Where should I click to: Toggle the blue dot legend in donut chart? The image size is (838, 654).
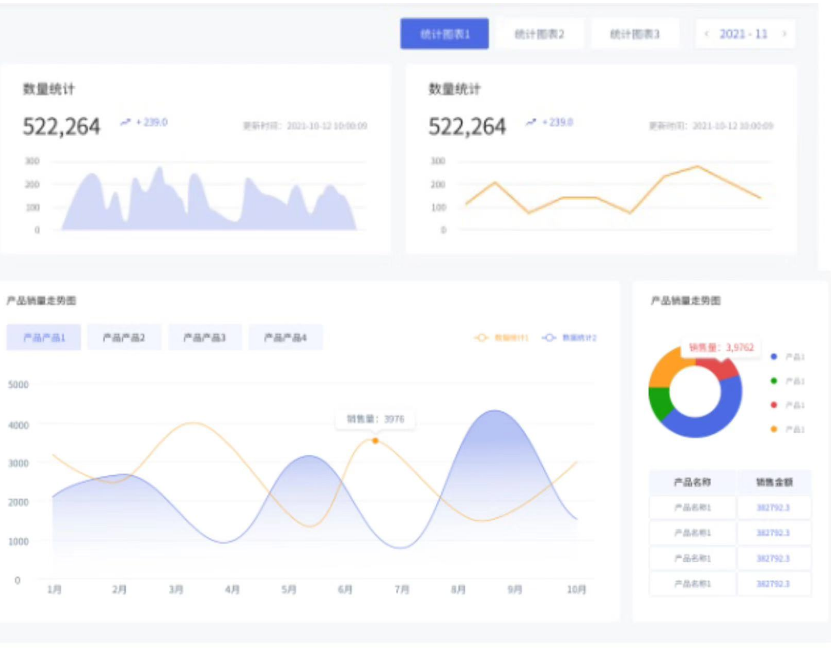774,356
